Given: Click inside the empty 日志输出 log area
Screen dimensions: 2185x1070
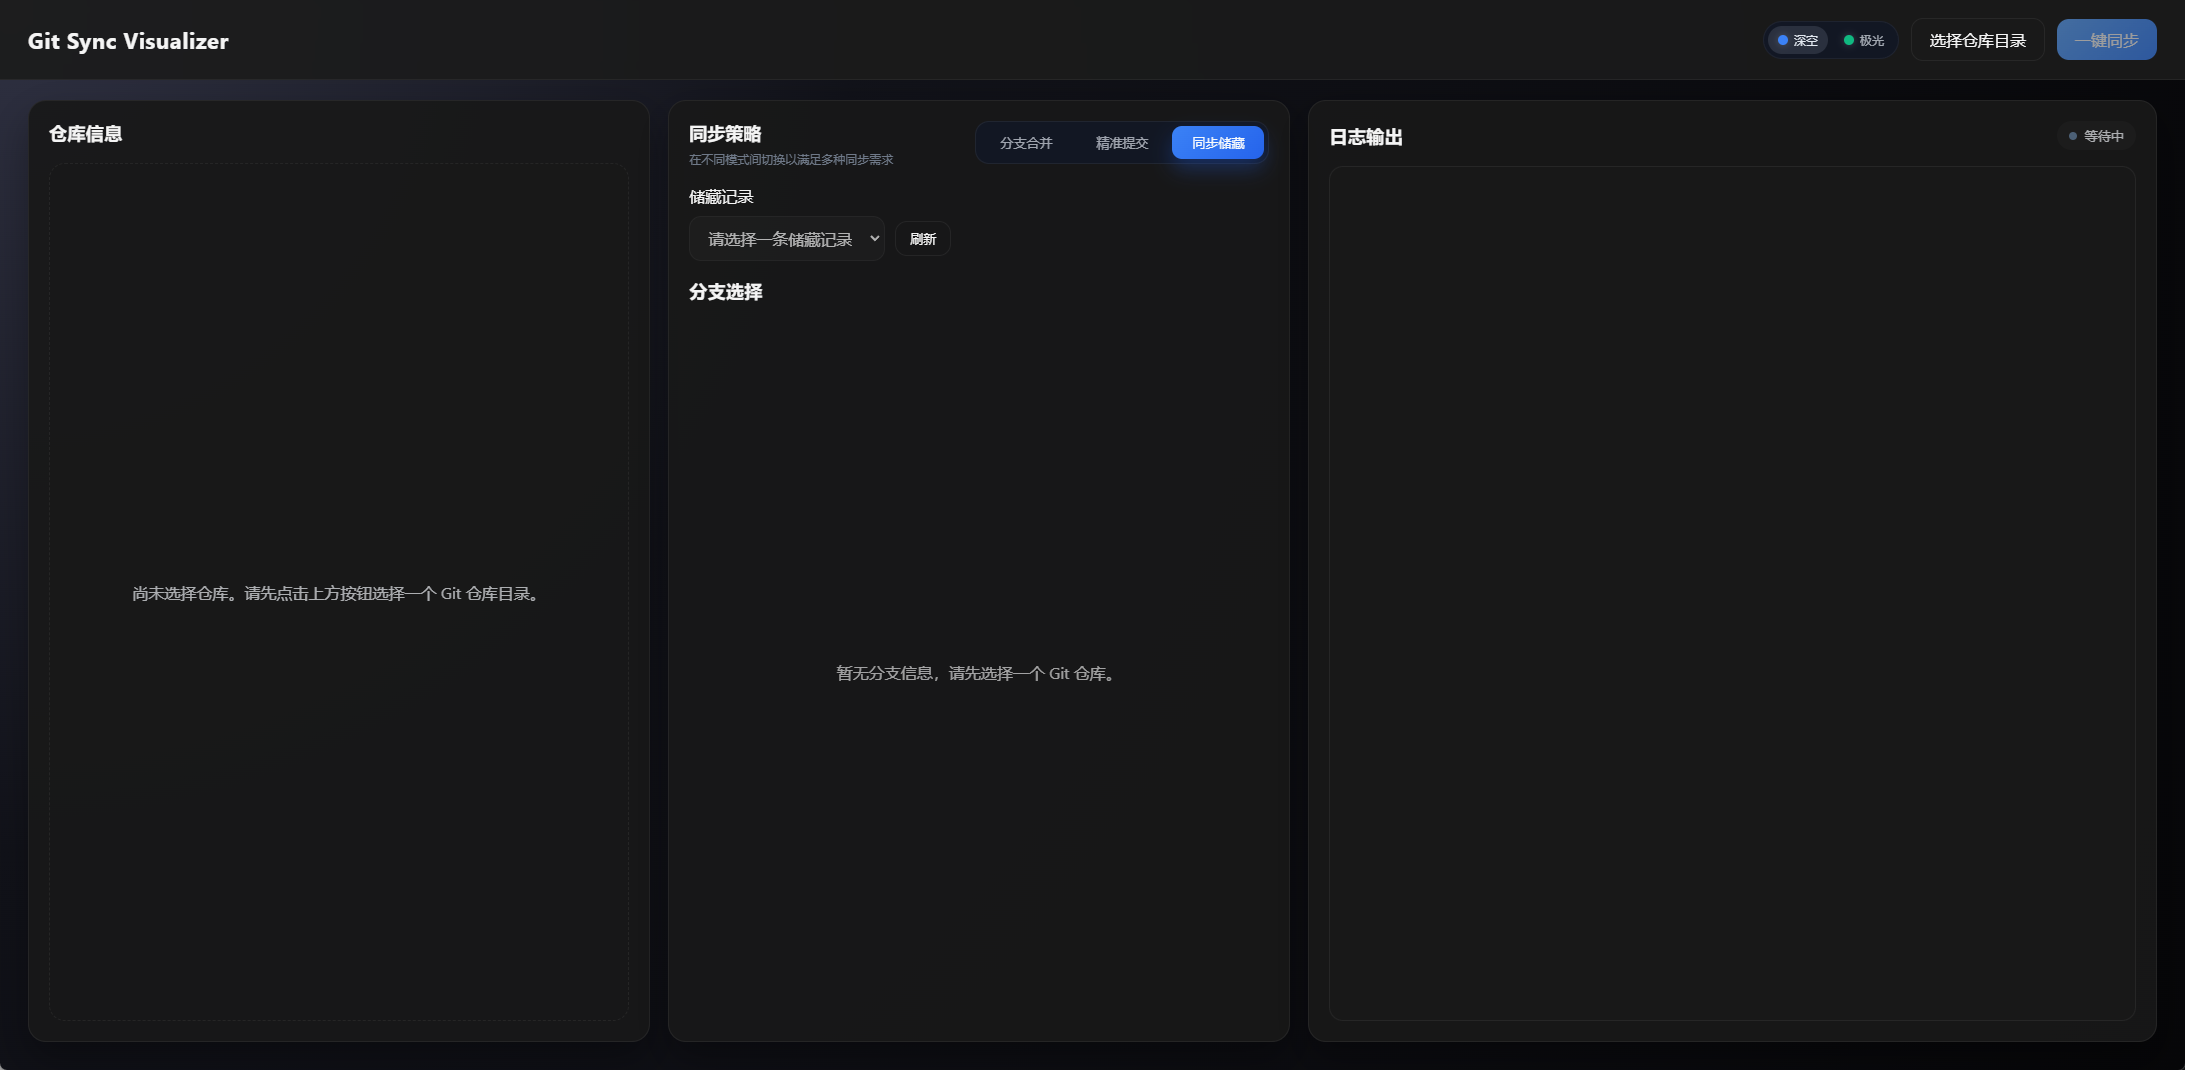Looking at the screenshot, I should coord(1732,594).
